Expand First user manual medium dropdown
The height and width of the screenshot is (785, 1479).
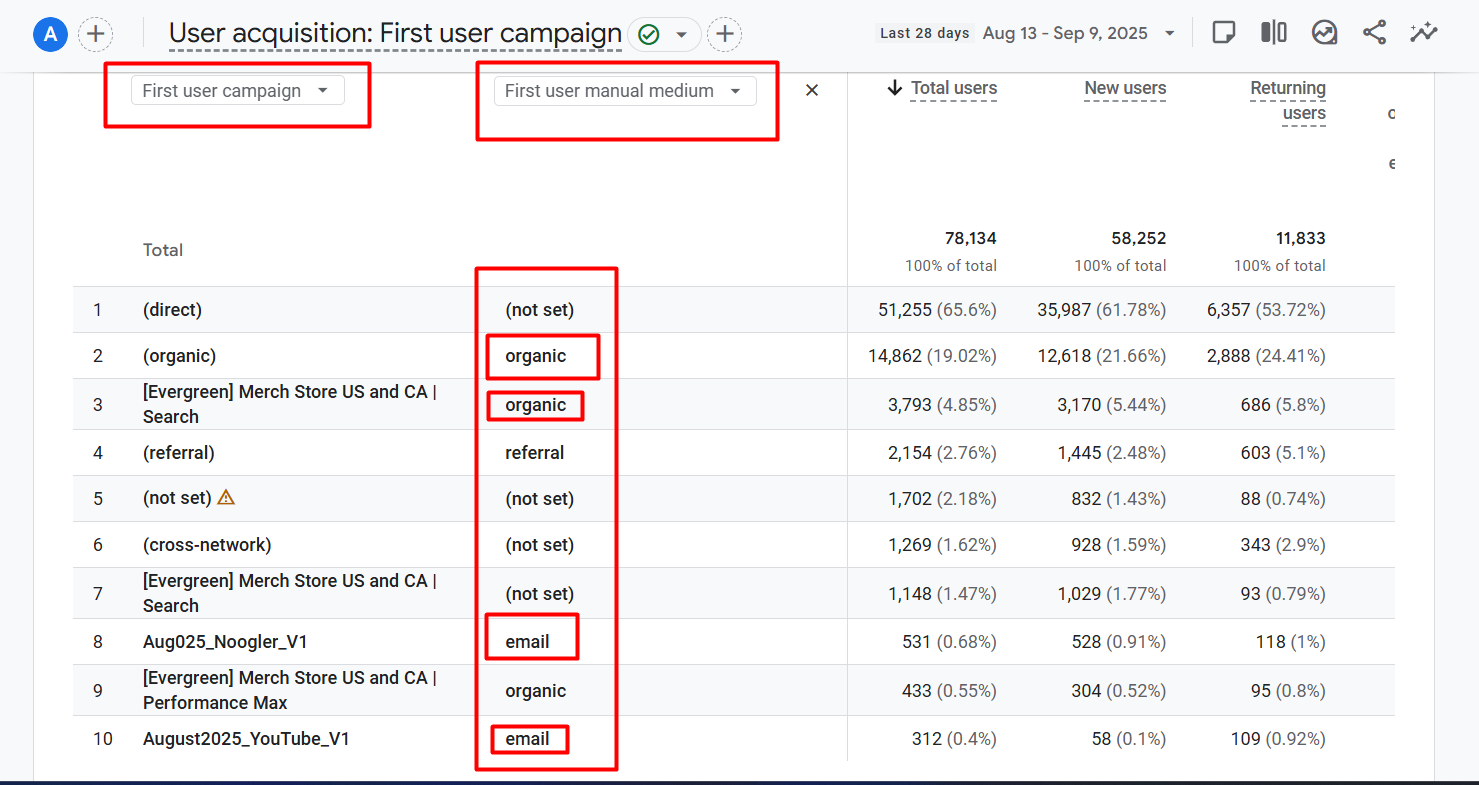[624, 91]
